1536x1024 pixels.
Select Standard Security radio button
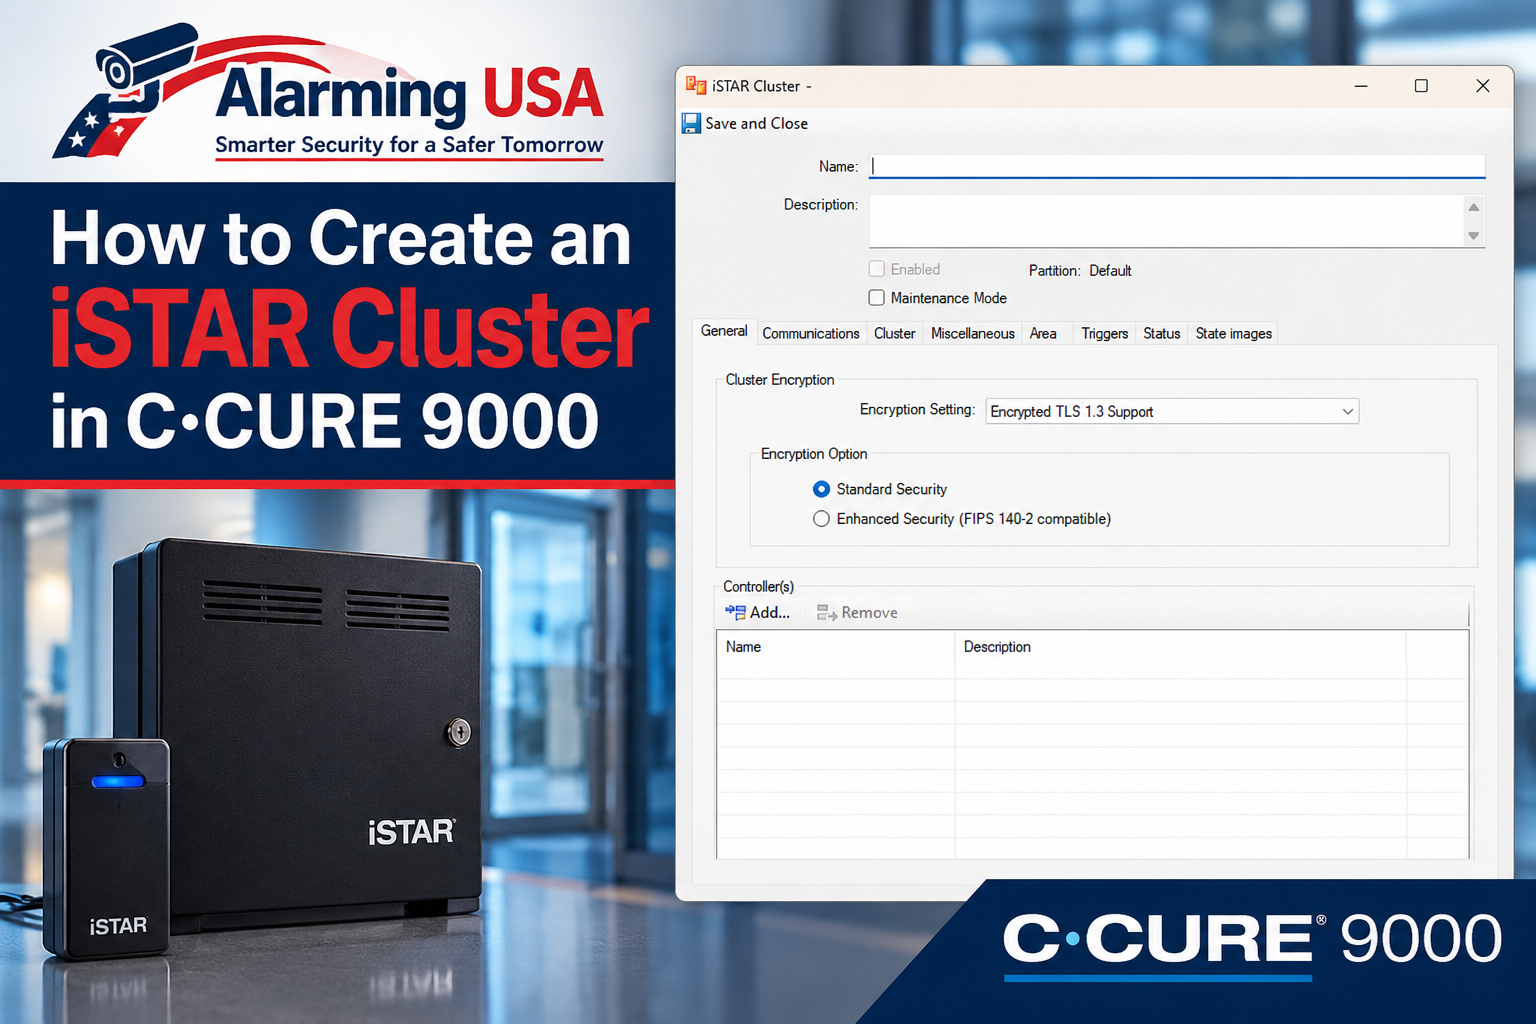tap(821, 489)
